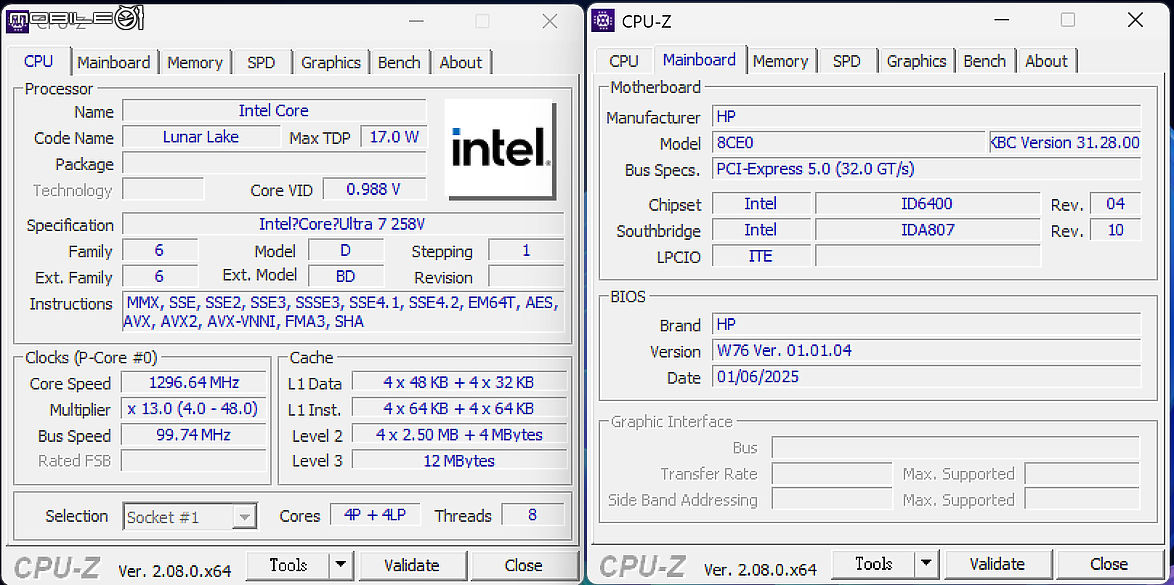Screen dimensions: 1174x585
Task: Click the KBC Version 31.28.00 field
Action: point(1065,142)
